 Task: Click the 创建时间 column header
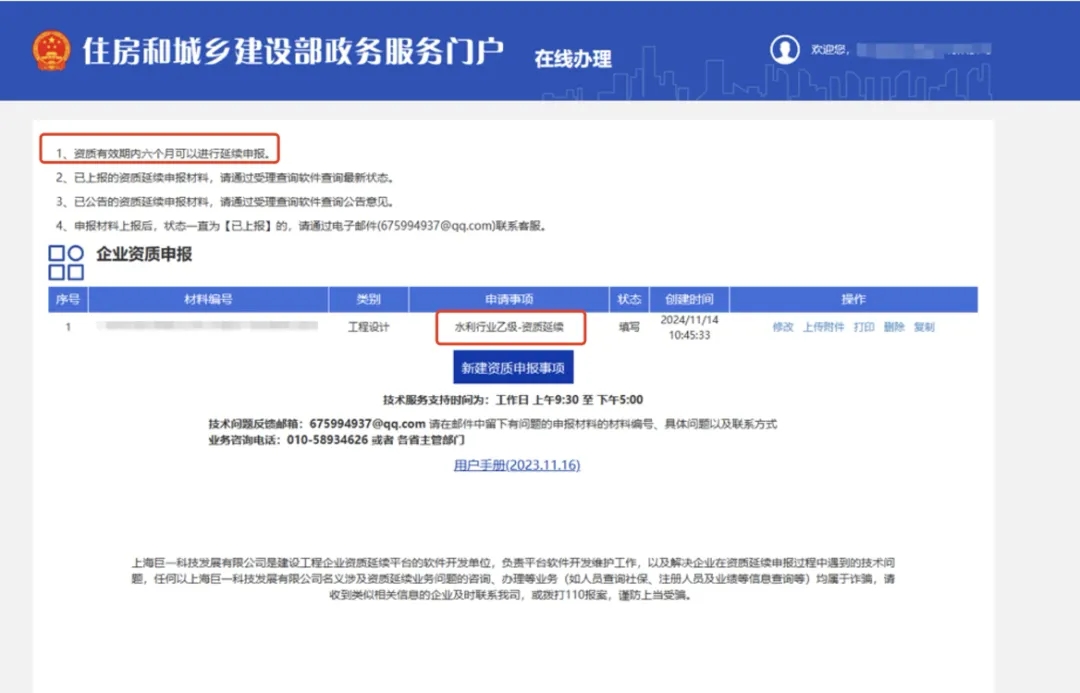coord(692,299)
